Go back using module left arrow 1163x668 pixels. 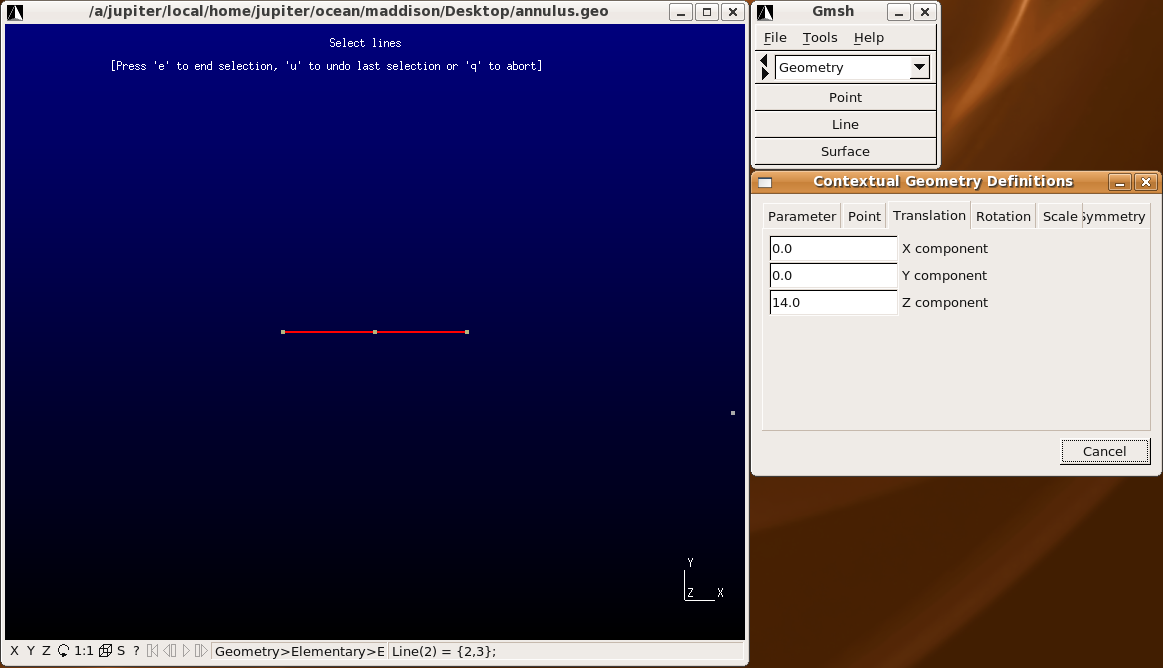coord(765,61)
